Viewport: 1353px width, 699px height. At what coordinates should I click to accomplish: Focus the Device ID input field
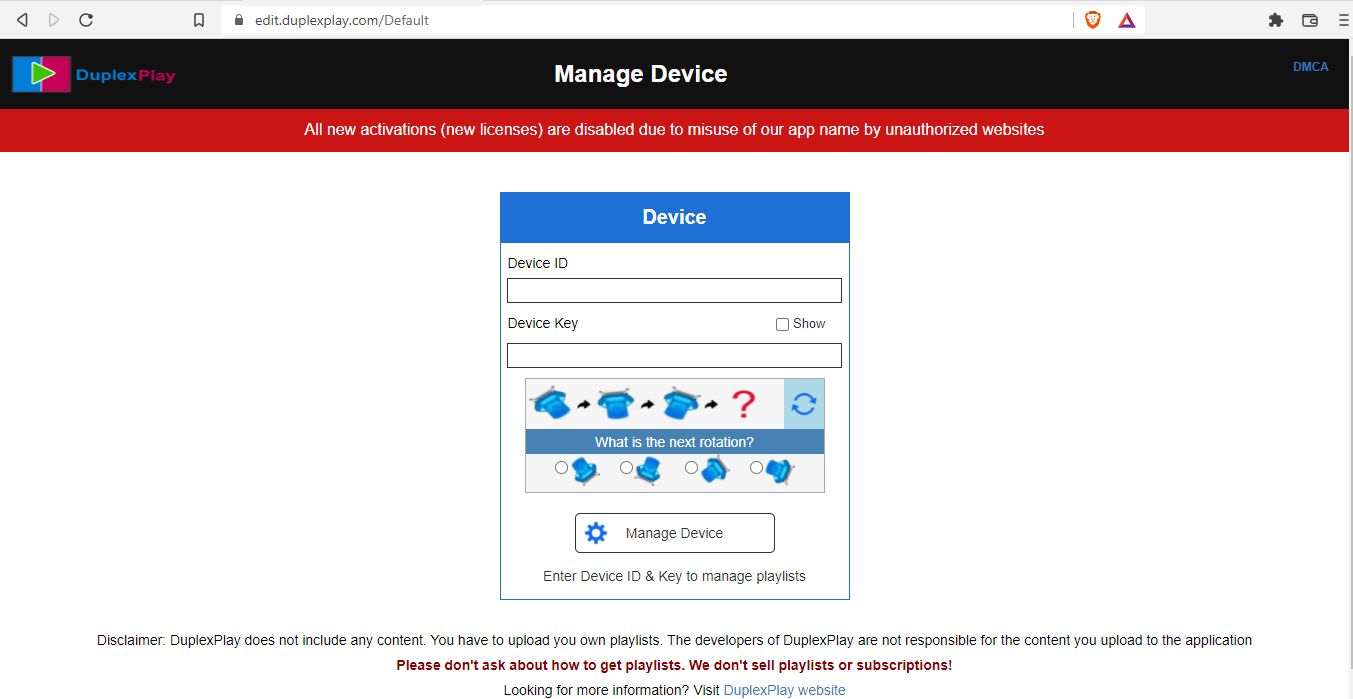click(x=674, y=290)
